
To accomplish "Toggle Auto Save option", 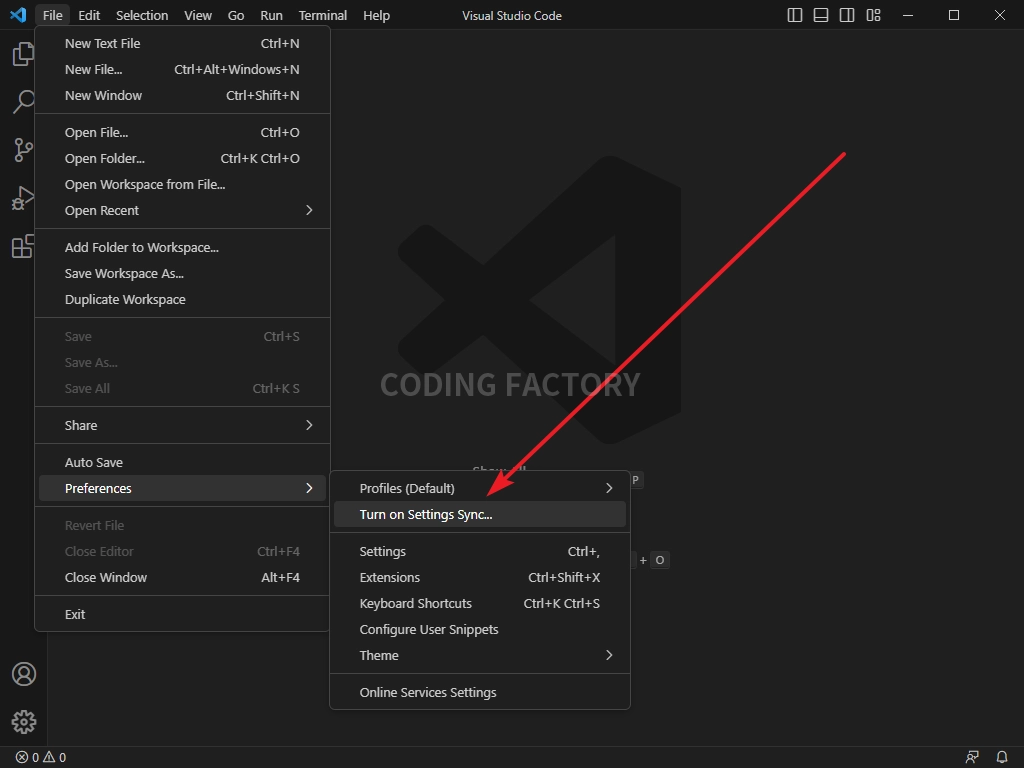I will [182, 462].
